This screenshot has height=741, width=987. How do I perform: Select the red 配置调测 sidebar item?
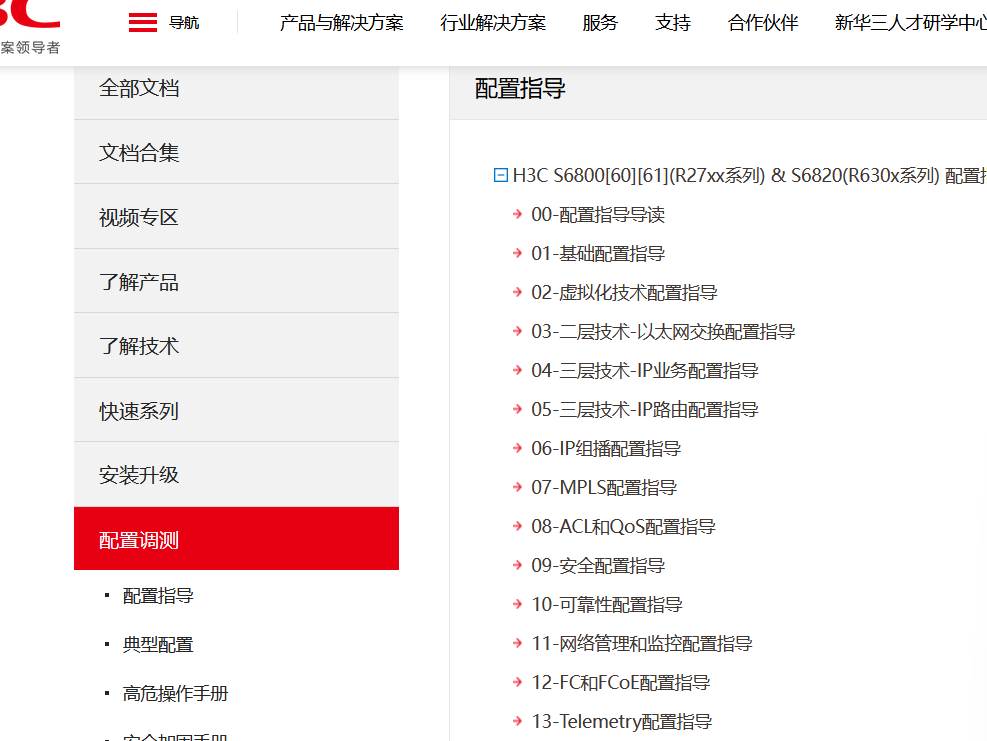coord(236,539)
